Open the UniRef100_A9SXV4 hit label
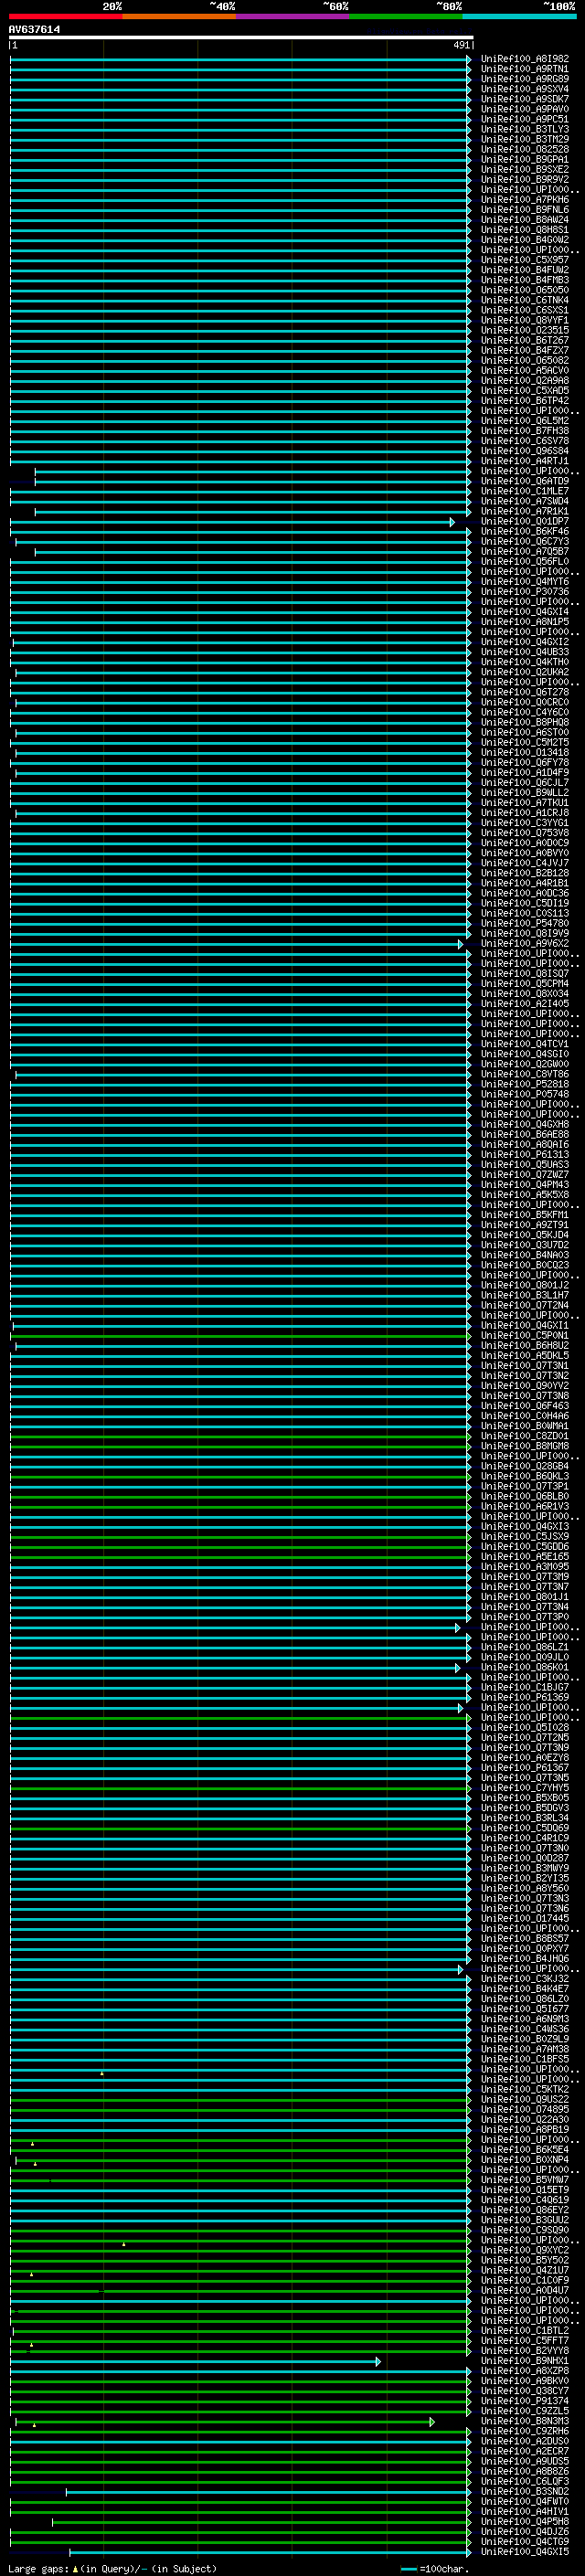 [x=525, y=89]
